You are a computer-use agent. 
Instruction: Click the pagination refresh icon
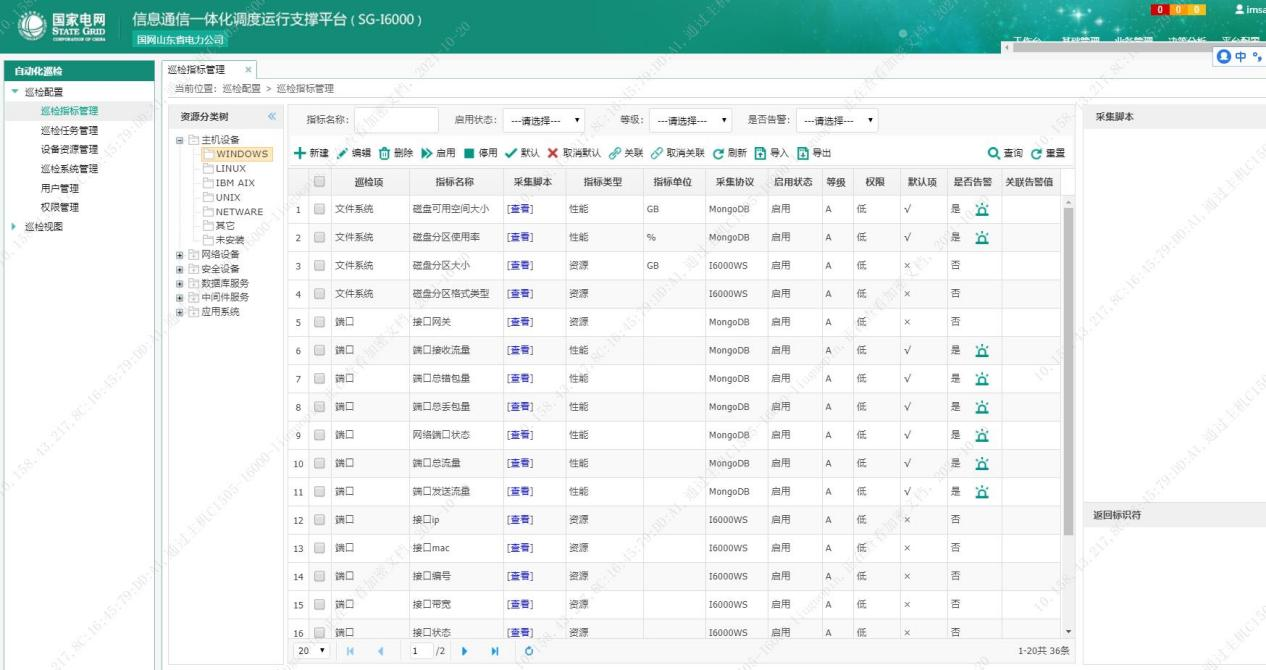tap(529, 651)
